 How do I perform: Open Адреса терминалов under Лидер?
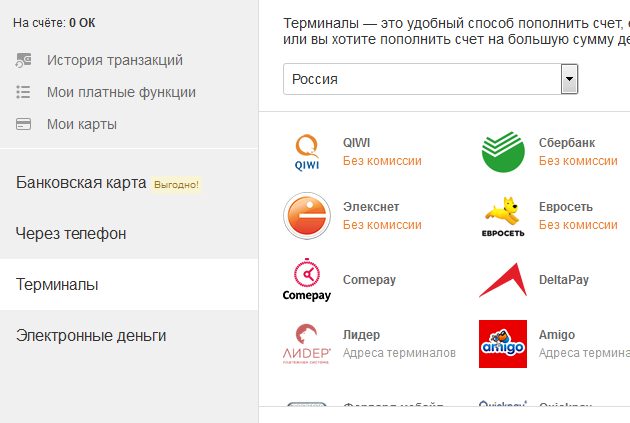399,353
